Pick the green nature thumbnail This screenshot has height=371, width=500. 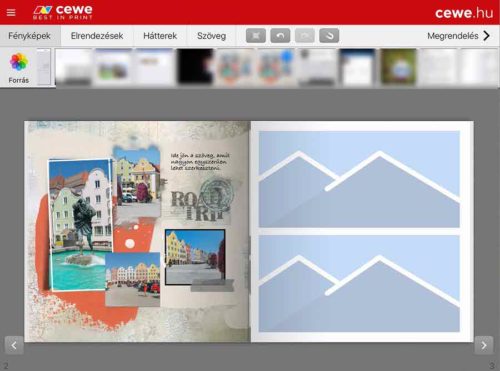tap(398, 66)
